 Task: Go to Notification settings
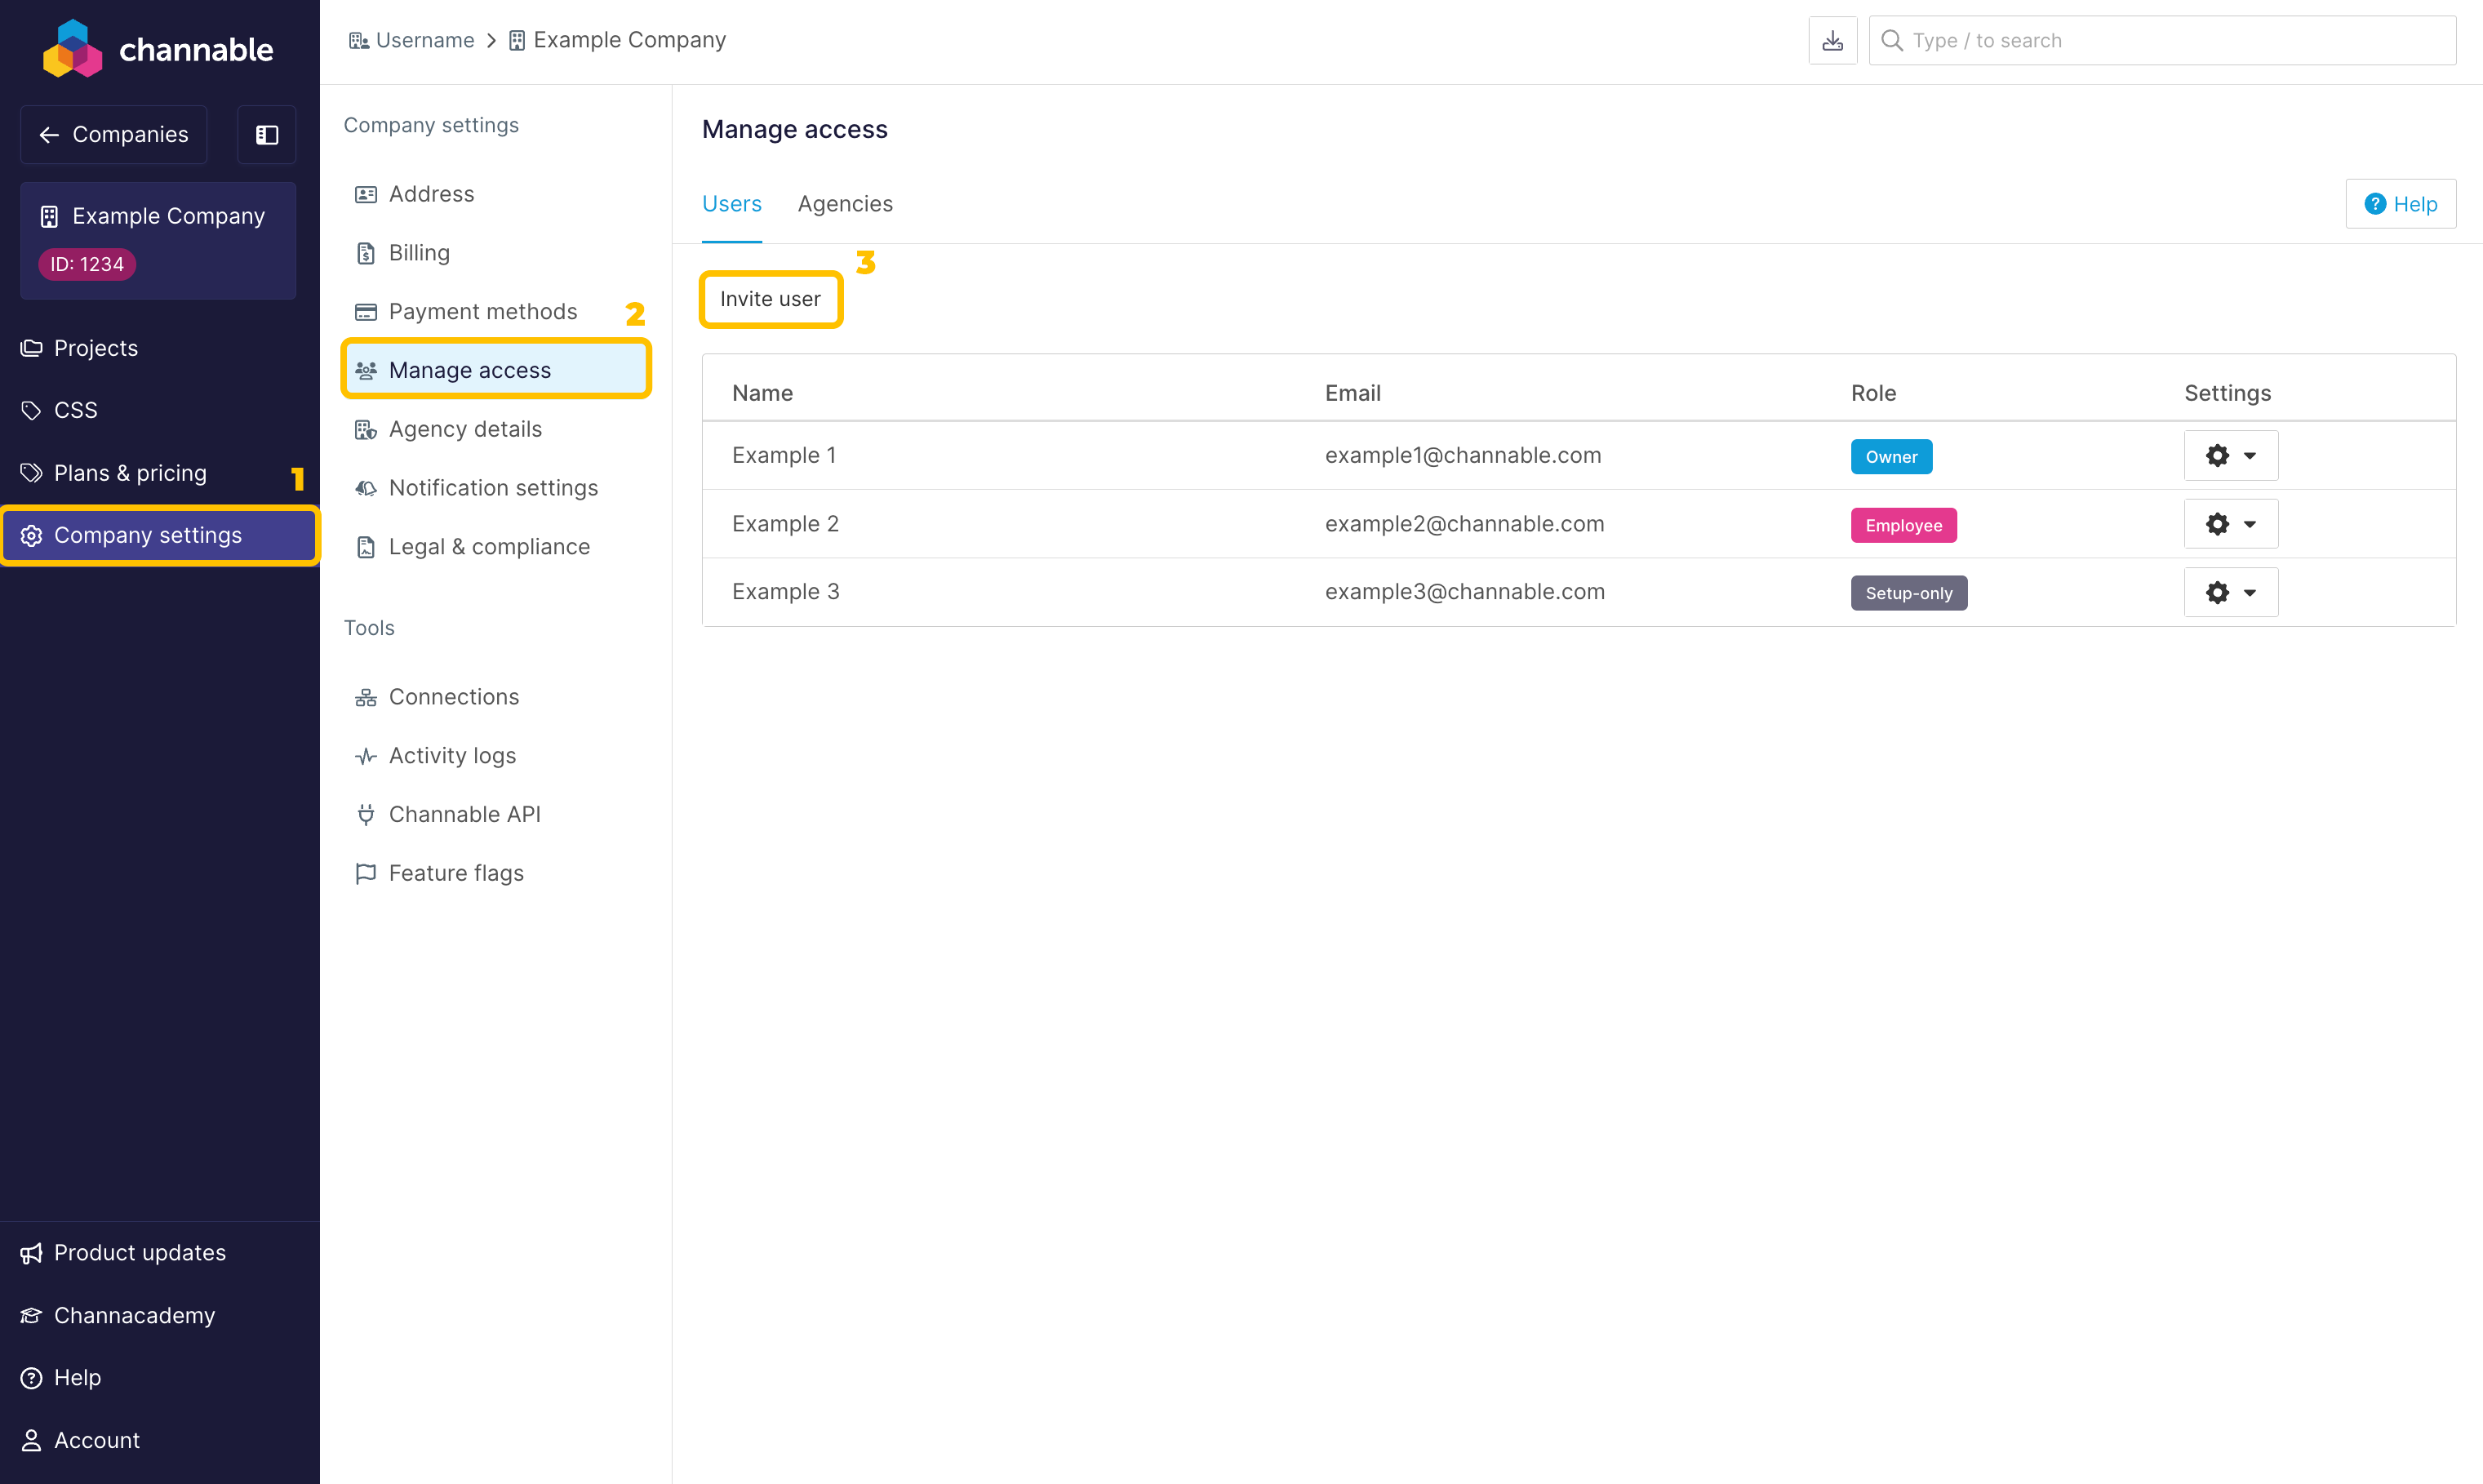click(x=493, y=488)
